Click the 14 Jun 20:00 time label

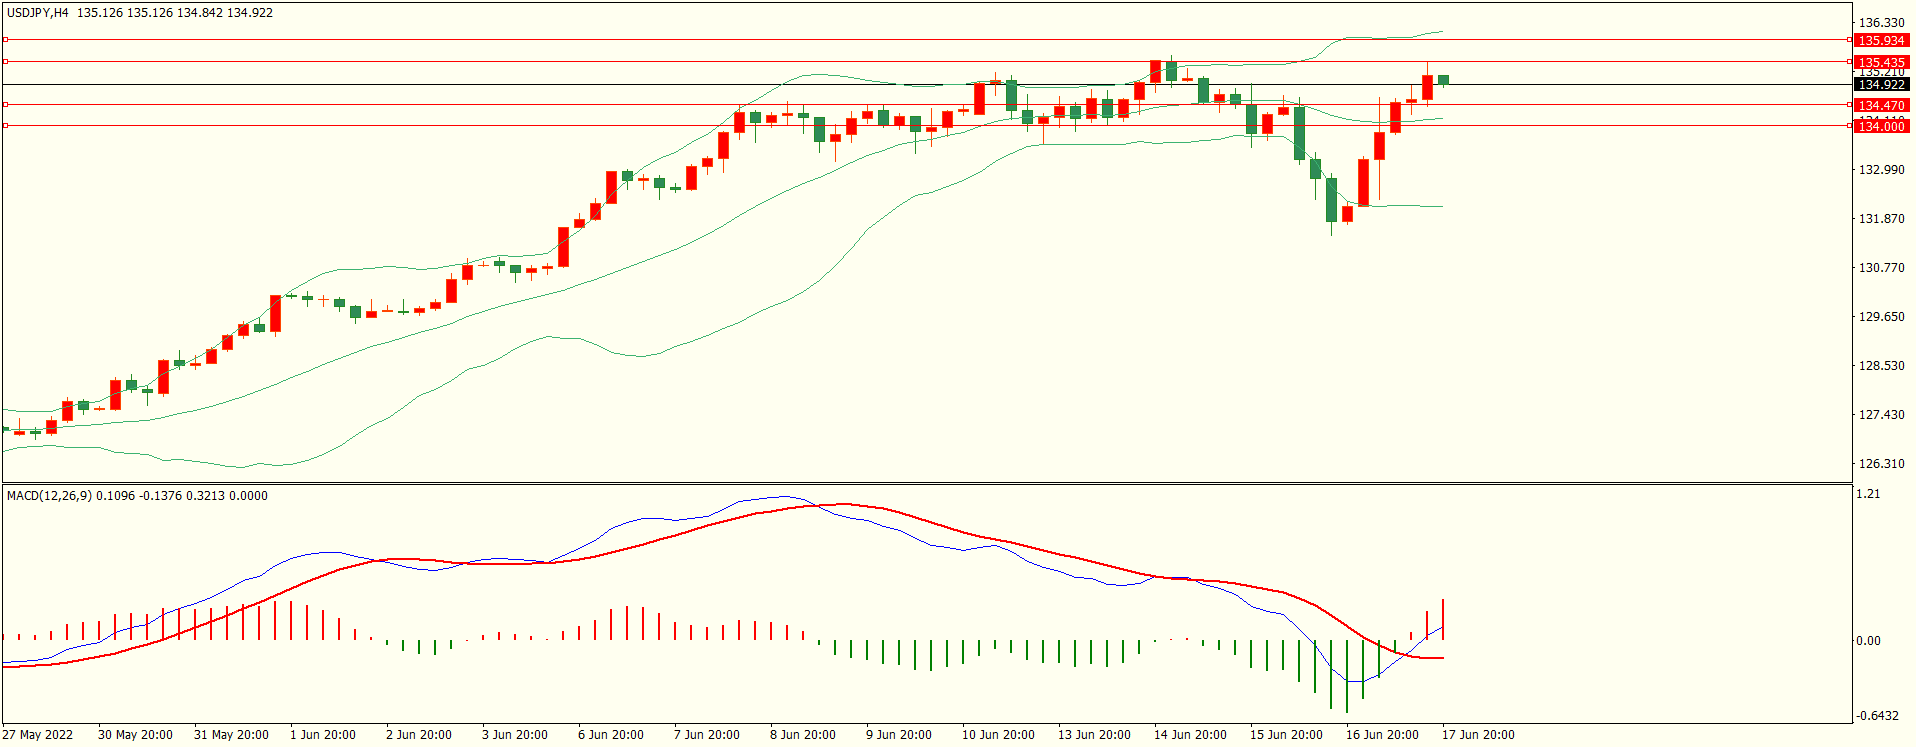point(1190,735)
